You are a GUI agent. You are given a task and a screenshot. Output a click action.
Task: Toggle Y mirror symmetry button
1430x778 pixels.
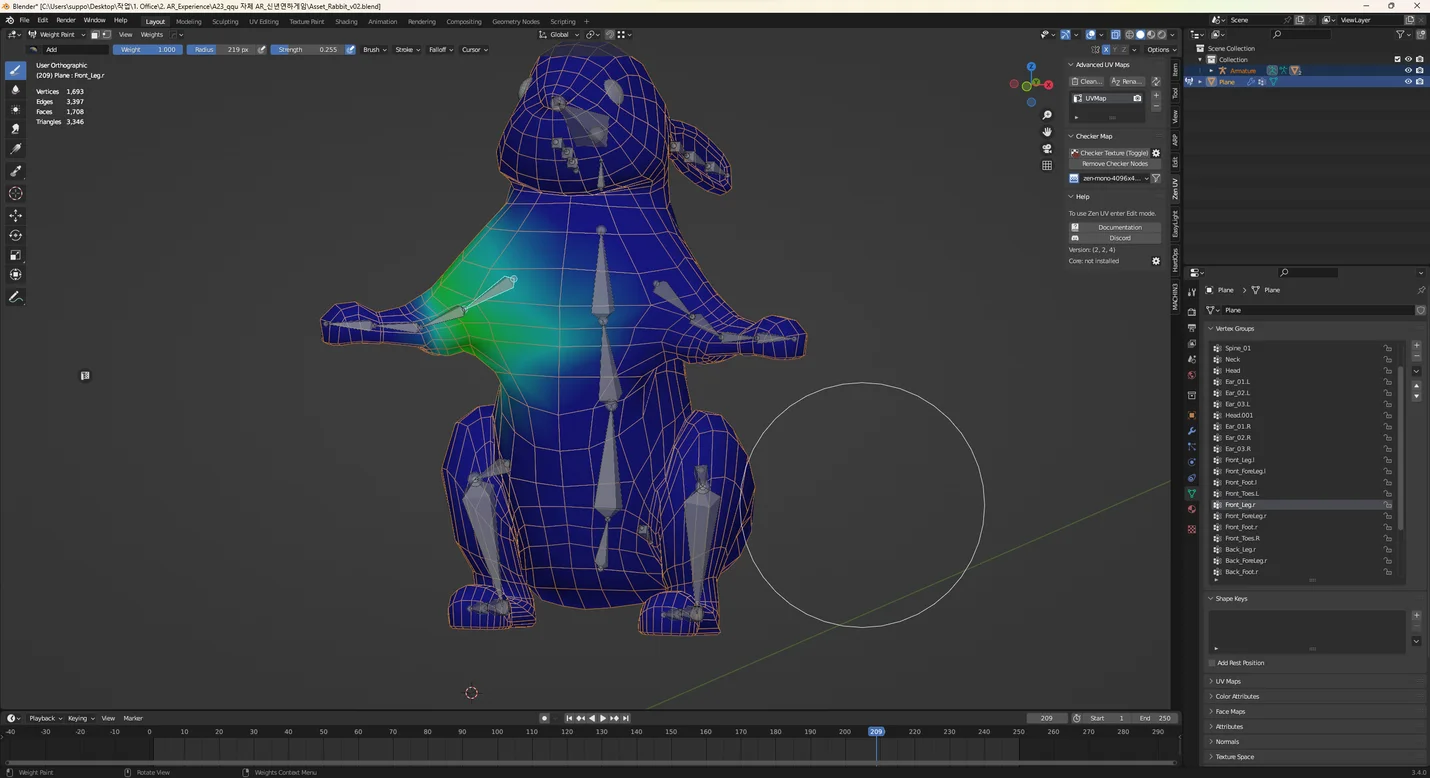(1114, 49)
